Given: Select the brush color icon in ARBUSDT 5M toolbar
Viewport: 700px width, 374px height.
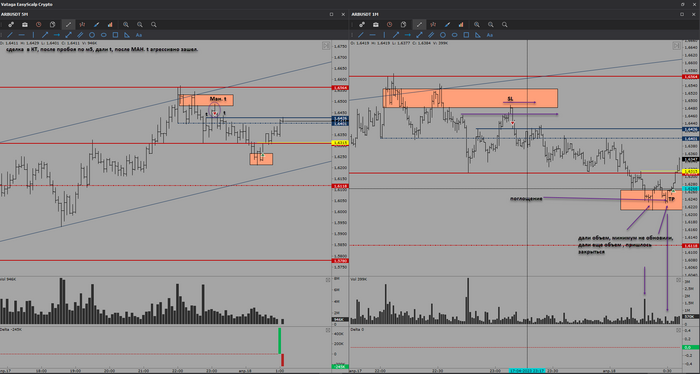Looking at the screenshot, I should pos(96,25).
